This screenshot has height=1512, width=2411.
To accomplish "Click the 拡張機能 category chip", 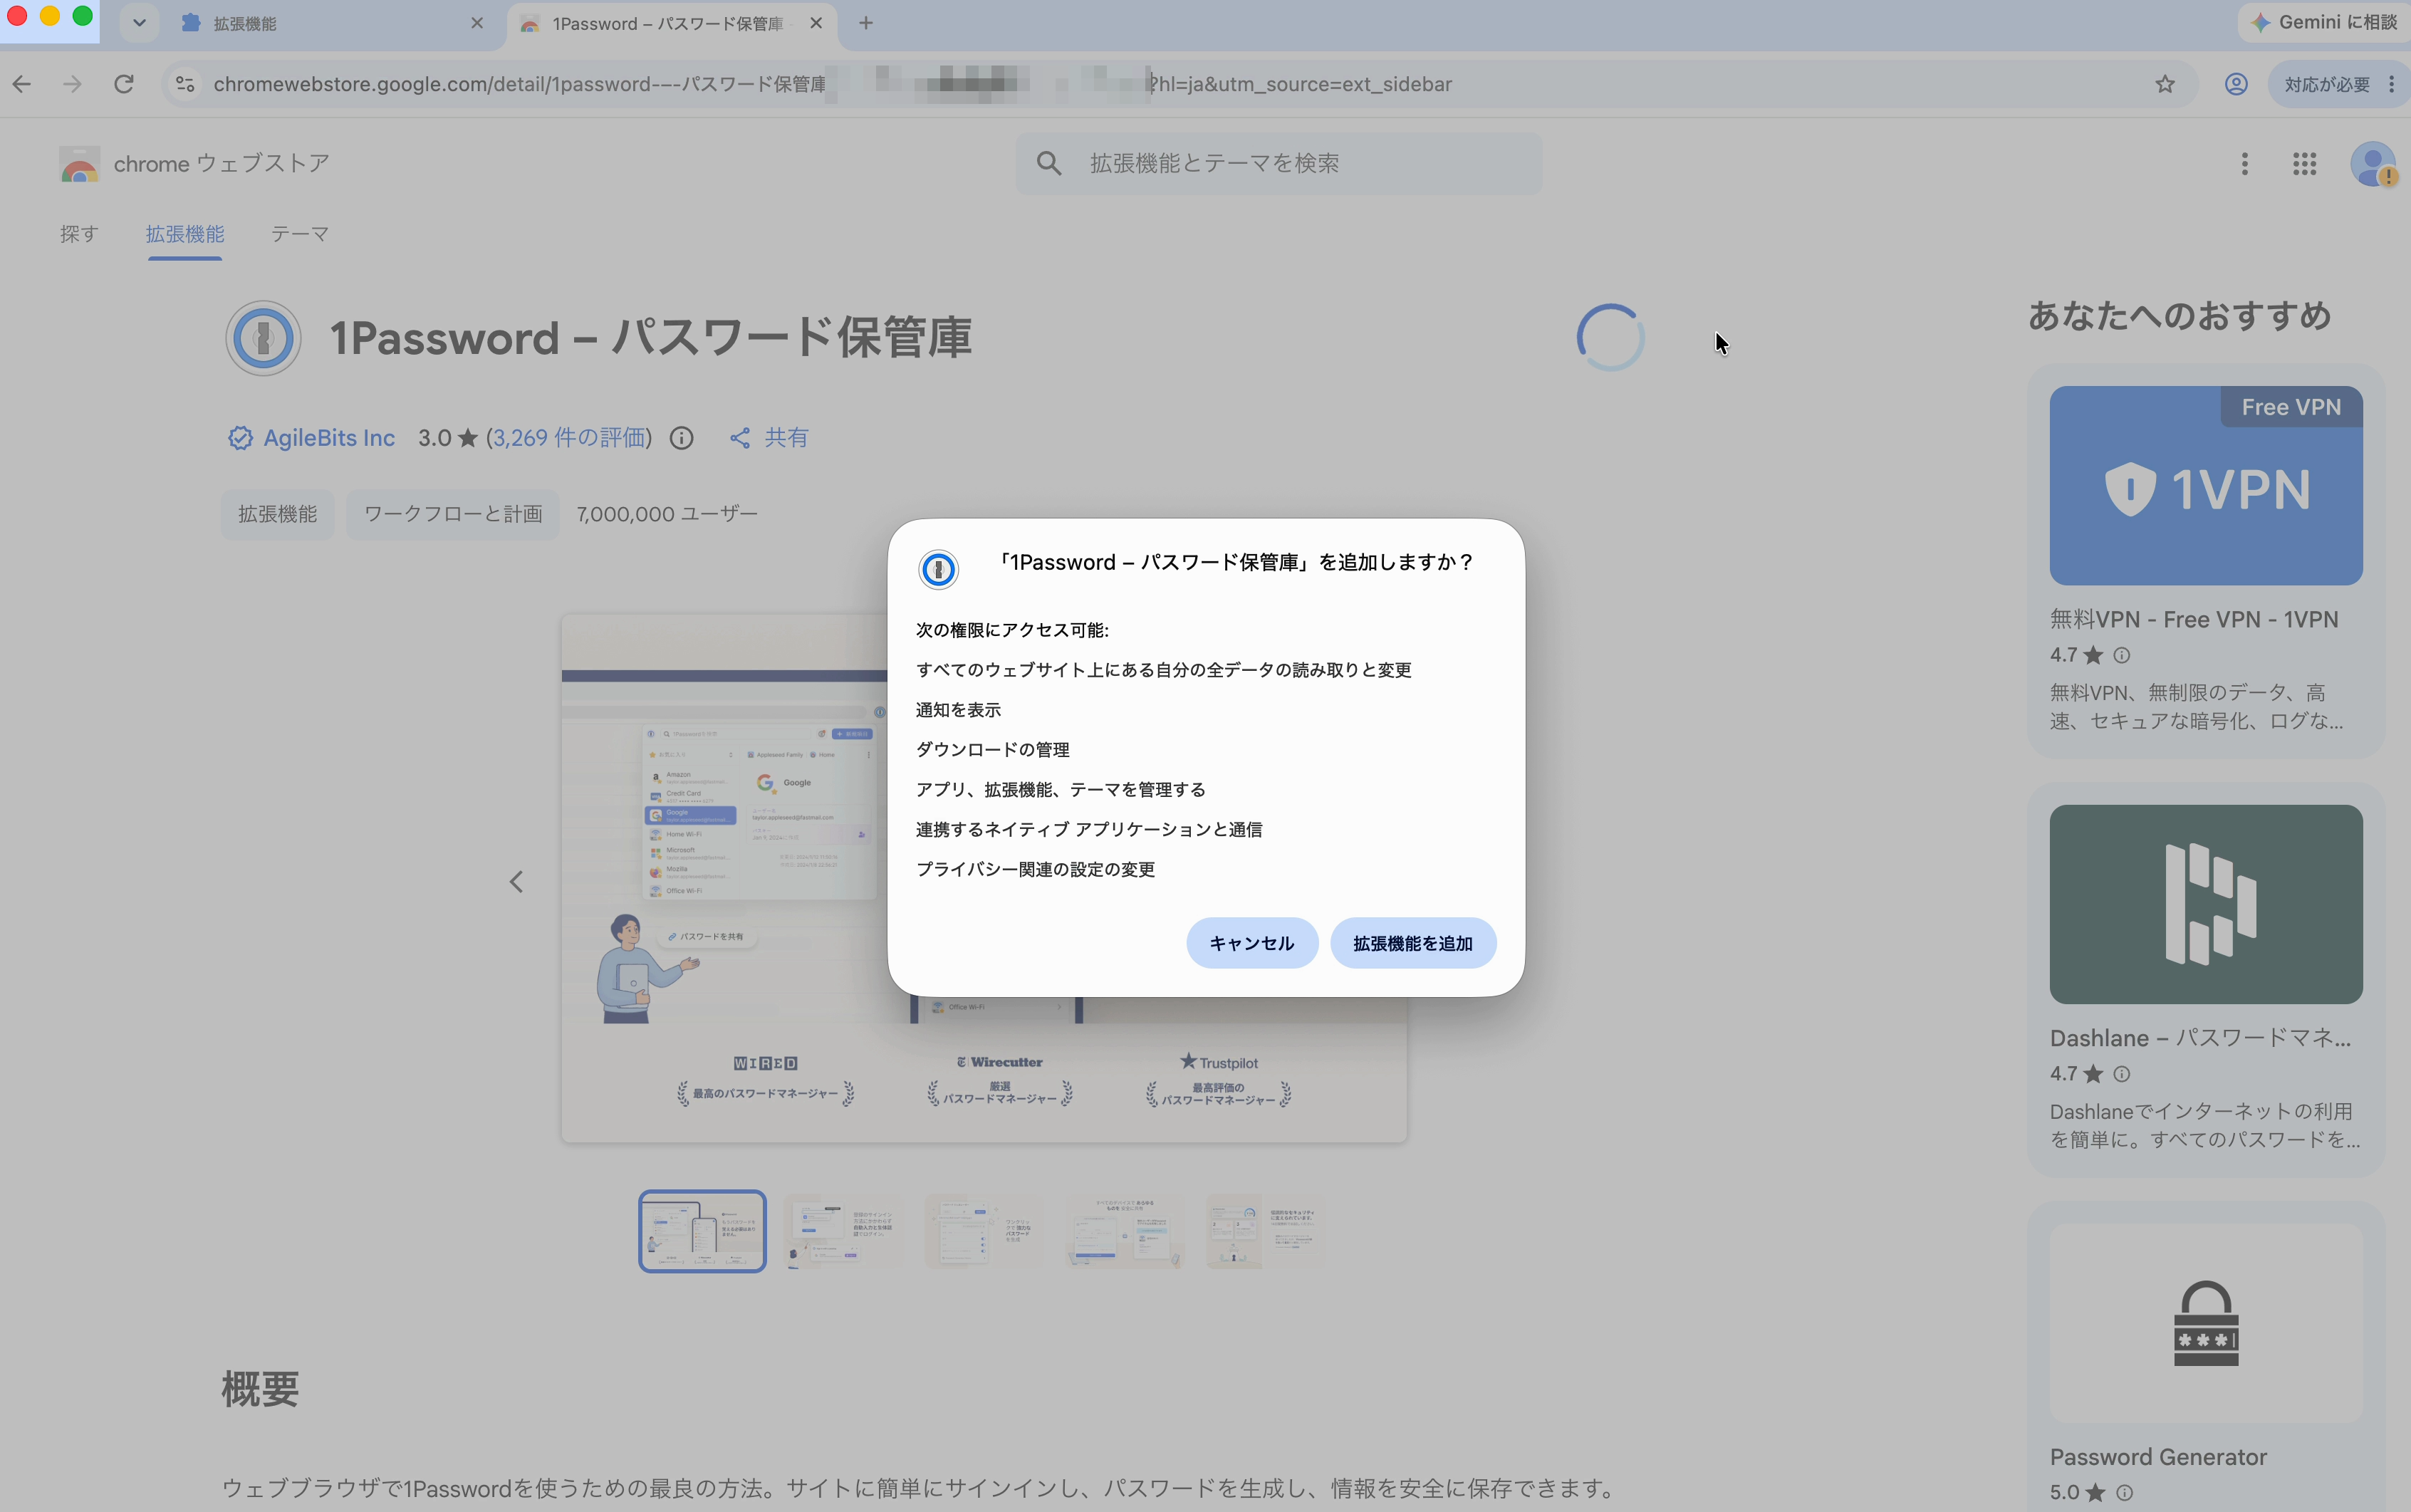I will tap(277, 514).
